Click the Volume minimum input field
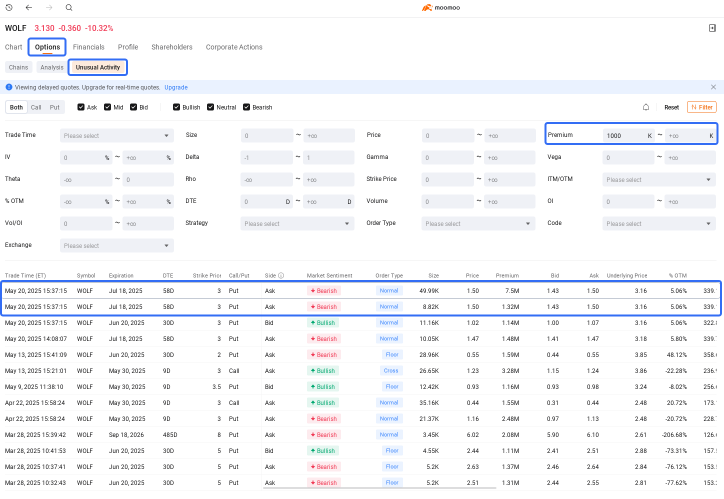 click(448, 202)
